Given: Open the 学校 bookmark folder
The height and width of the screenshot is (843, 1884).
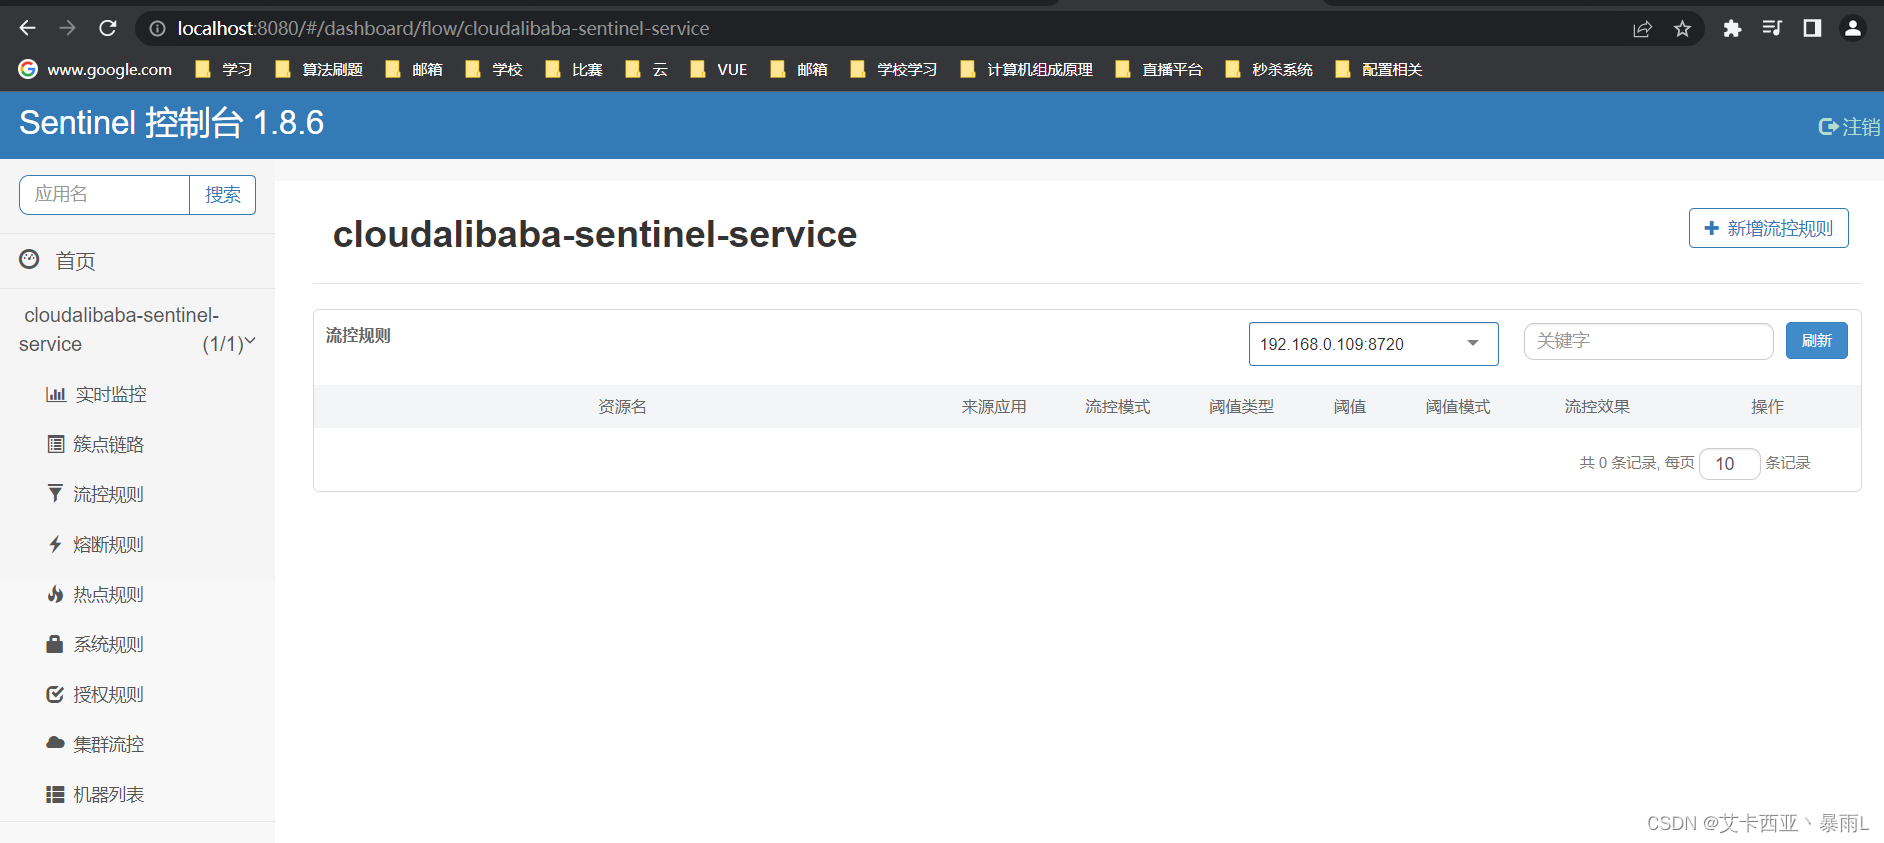Looking at the screenshot, I should (494, 69).
